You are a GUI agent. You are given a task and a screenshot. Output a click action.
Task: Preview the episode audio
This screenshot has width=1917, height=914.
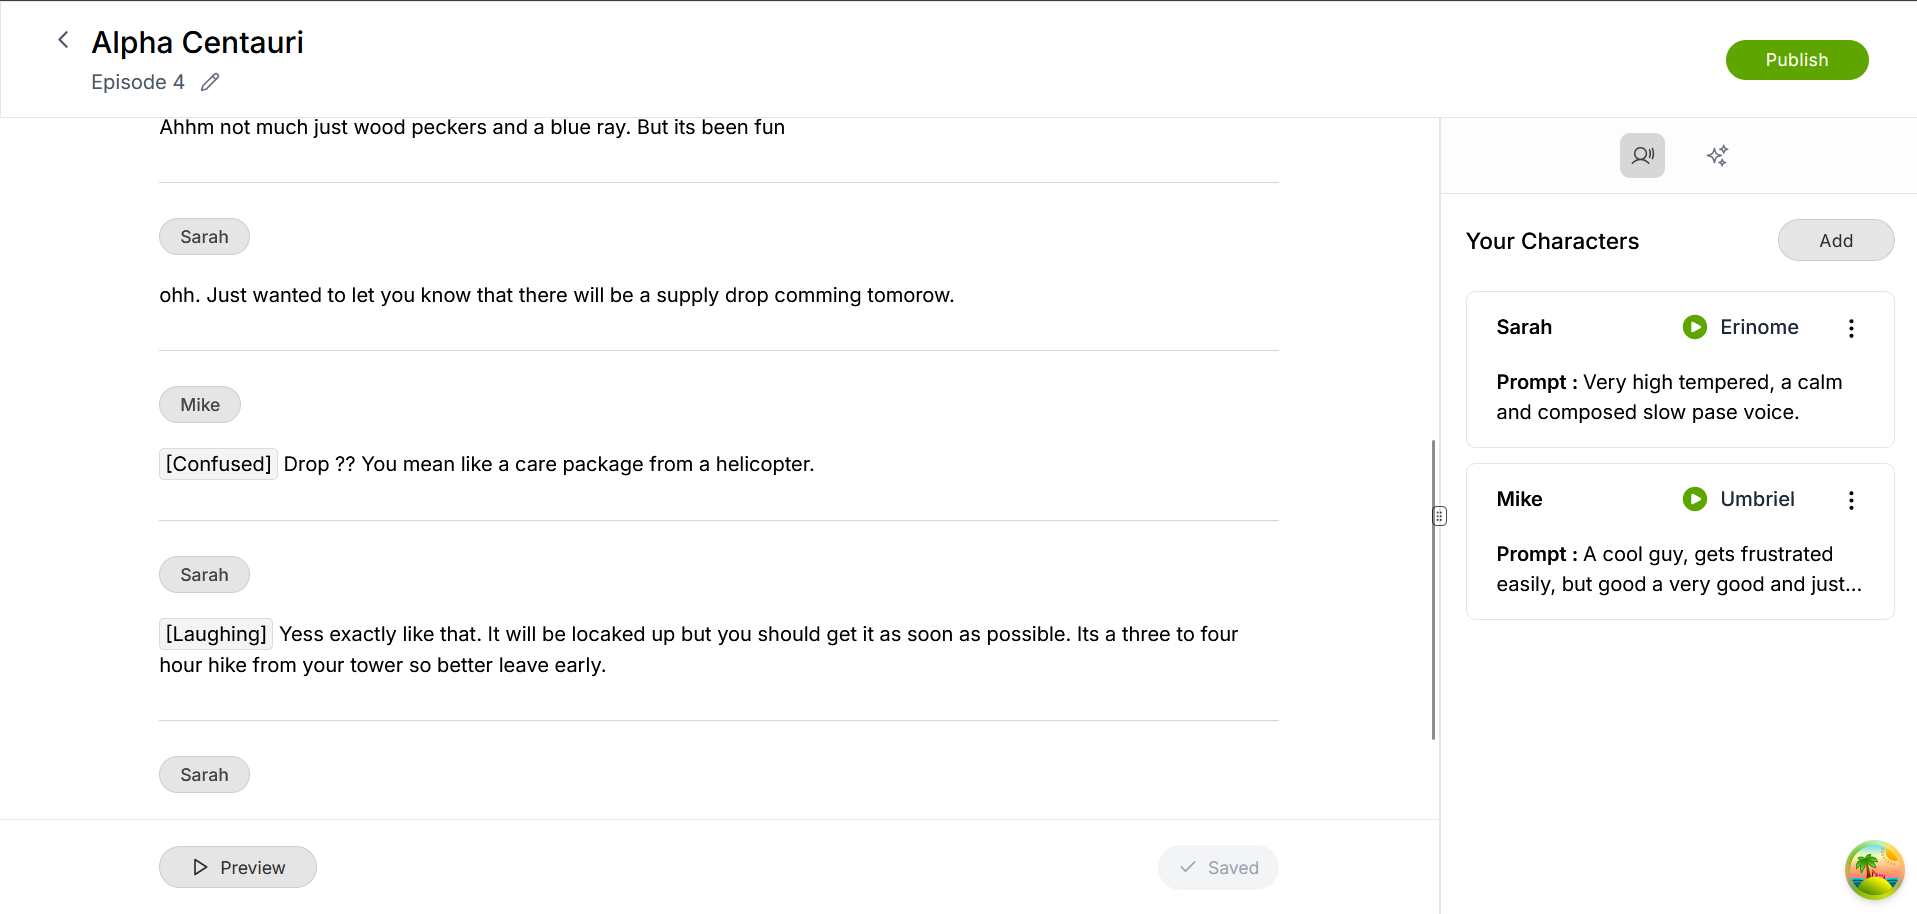pos(238,867)
